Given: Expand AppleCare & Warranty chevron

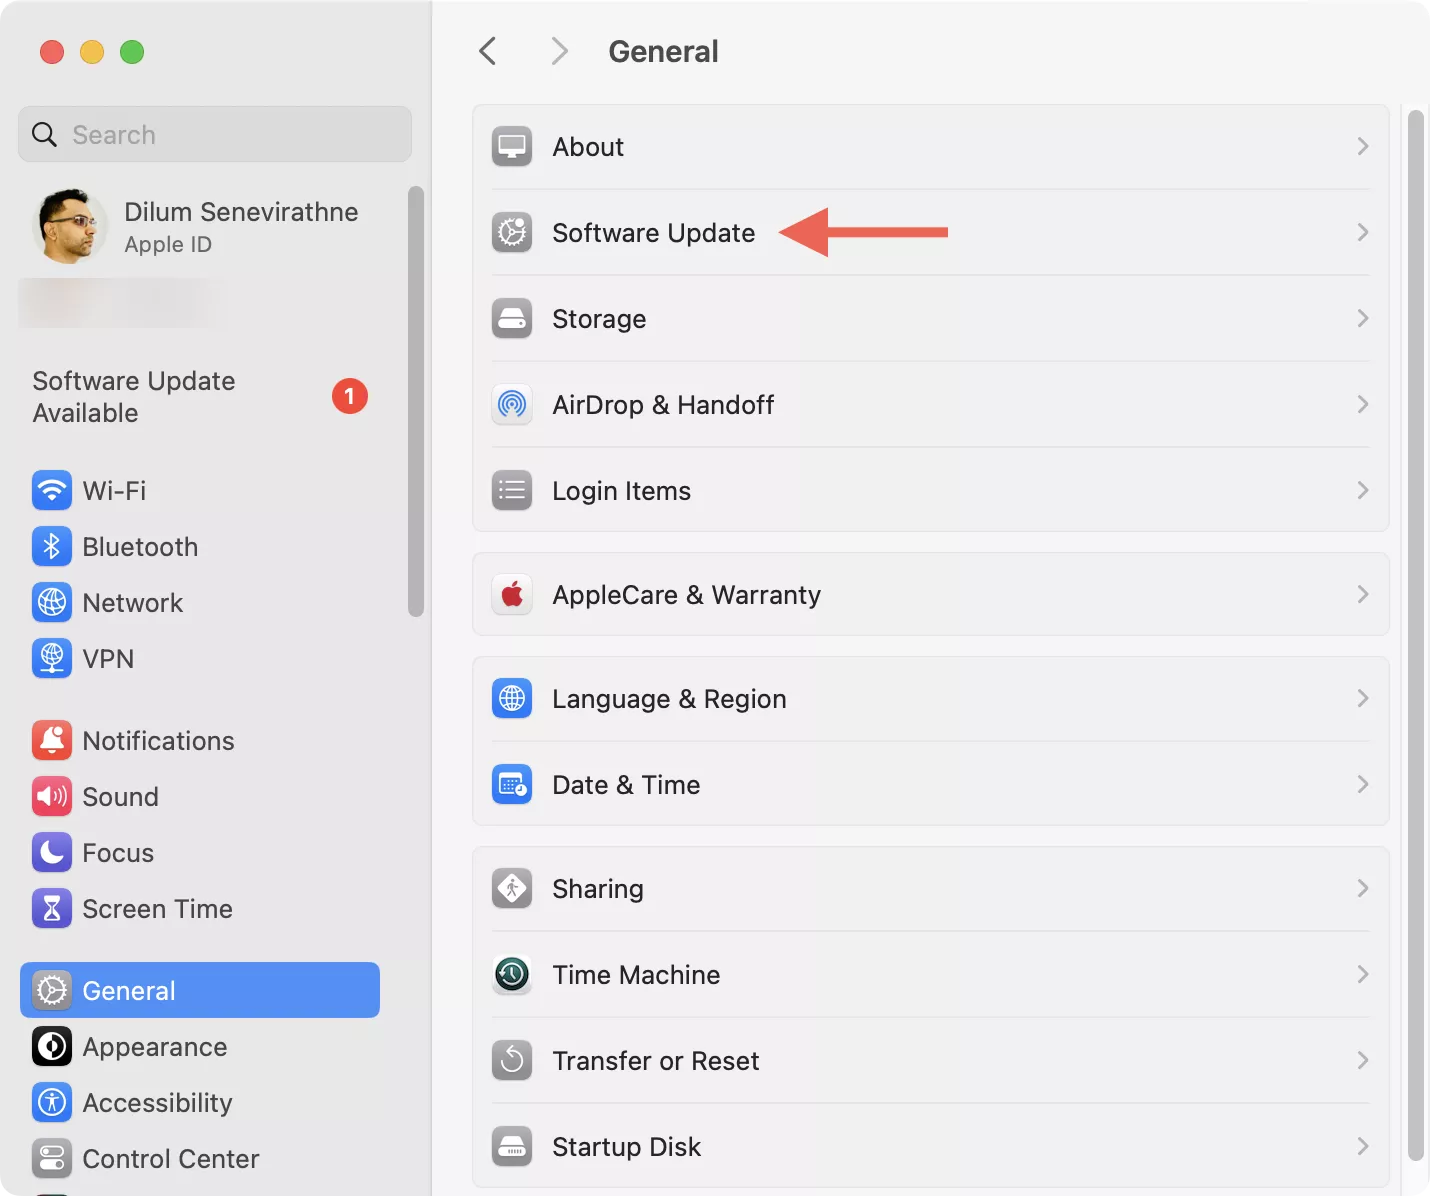Looking at the screenshot, I should click(x=1363, y=595).
